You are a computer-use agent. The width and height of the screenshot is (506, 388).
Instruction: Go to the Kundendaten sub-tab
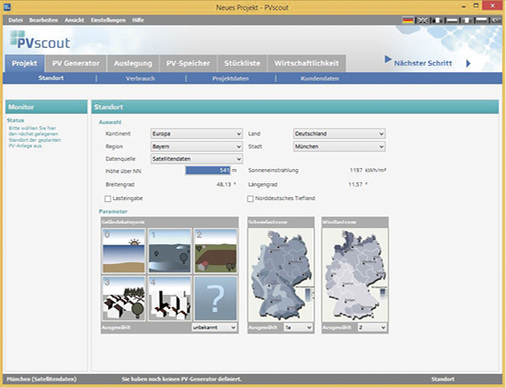[x=320, y=79]
